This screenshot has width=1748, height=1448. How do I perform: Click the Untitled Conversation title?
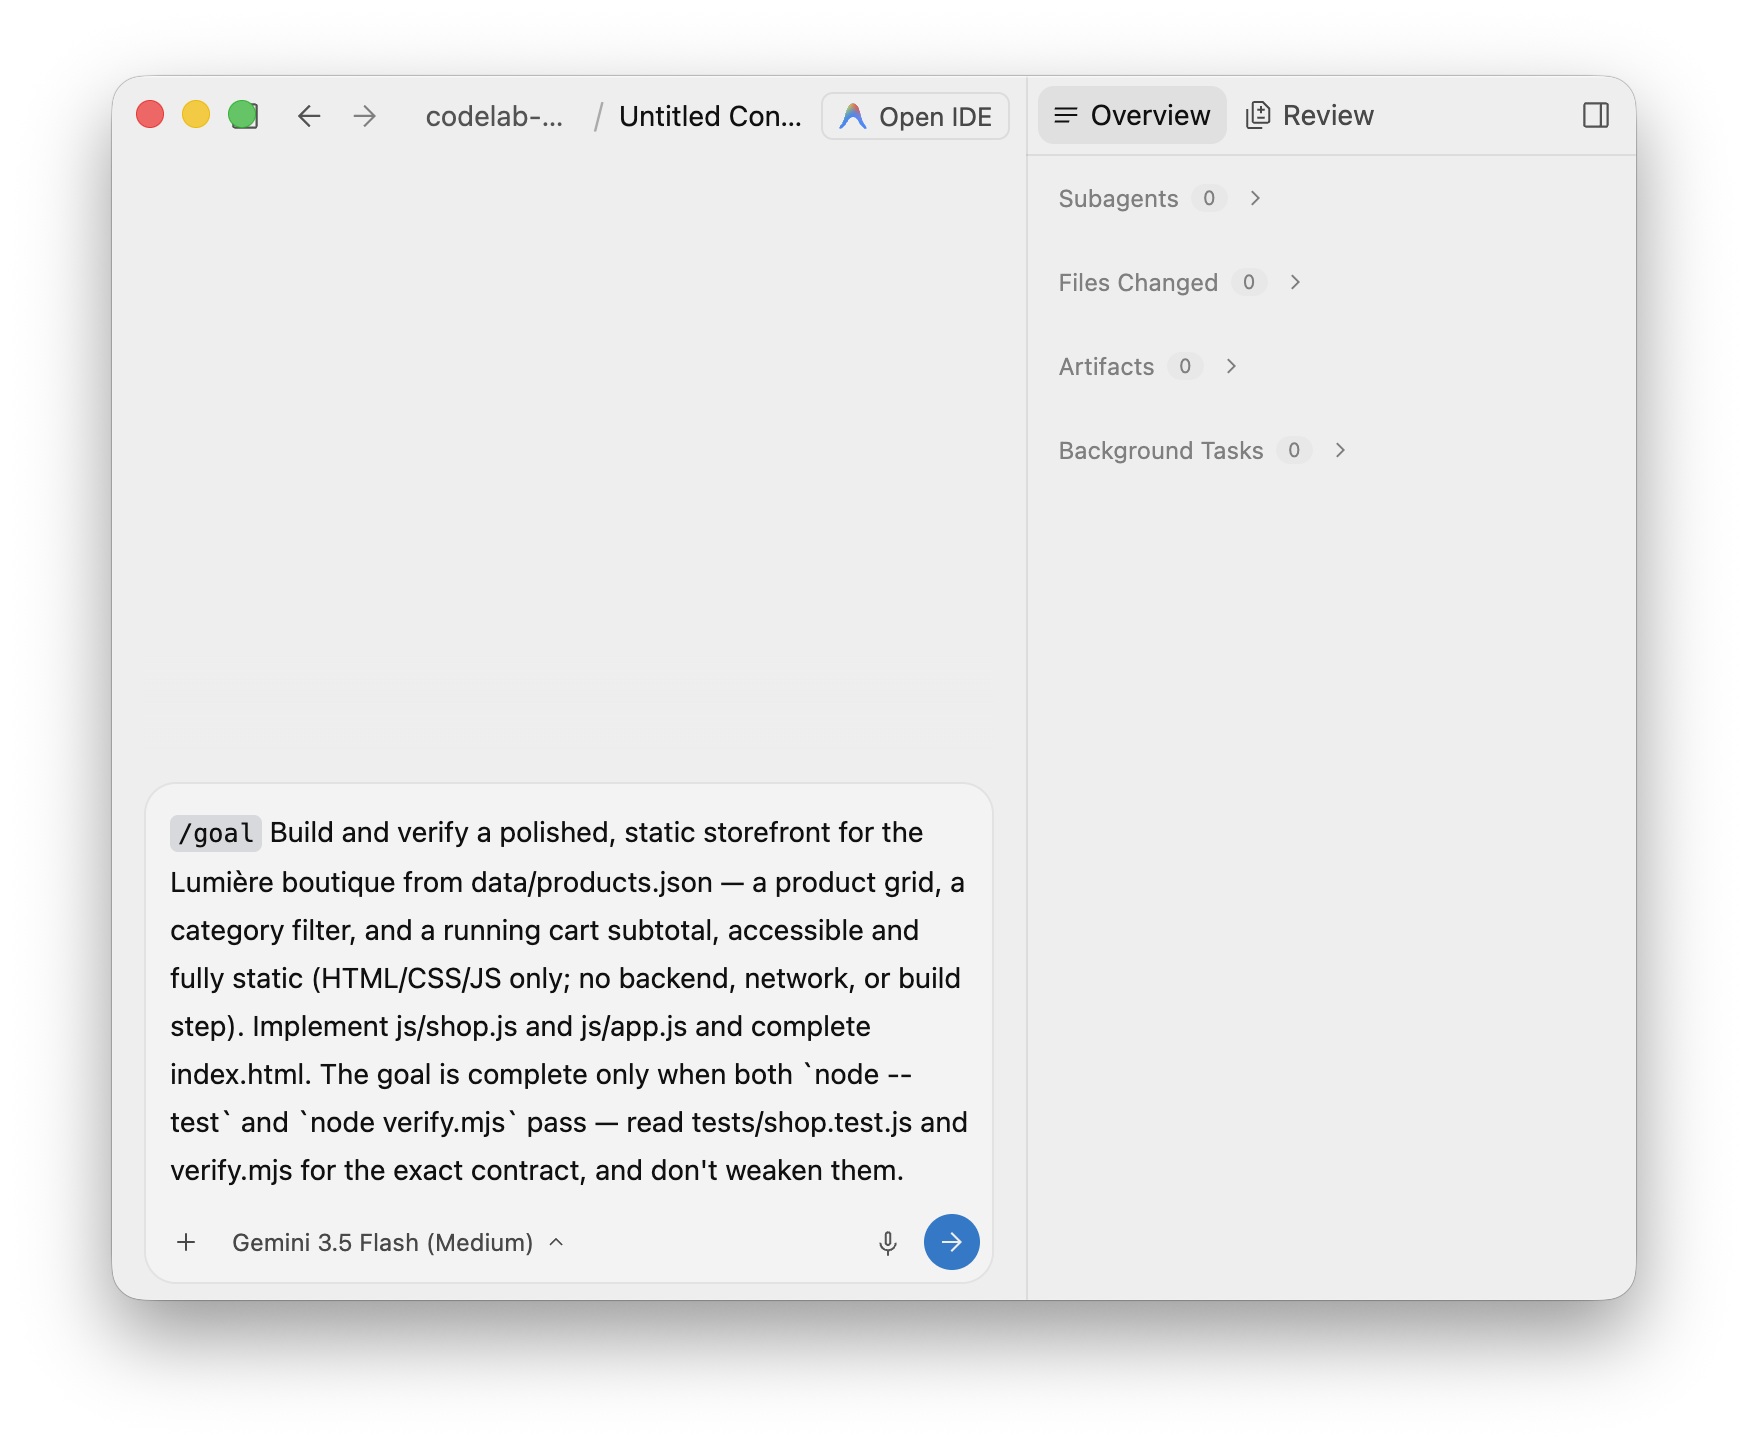tap(710, 116)
